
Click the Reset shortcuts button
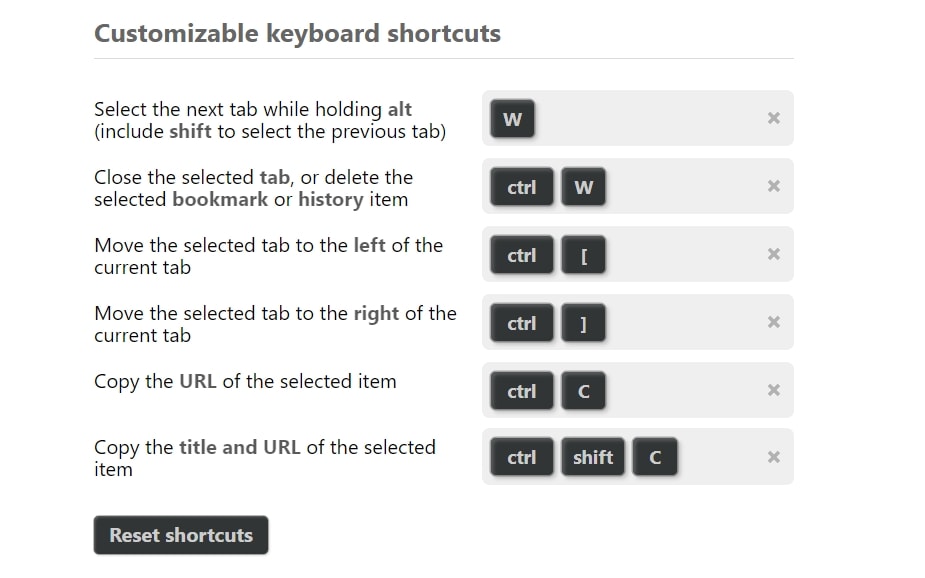tap(181, 535)
